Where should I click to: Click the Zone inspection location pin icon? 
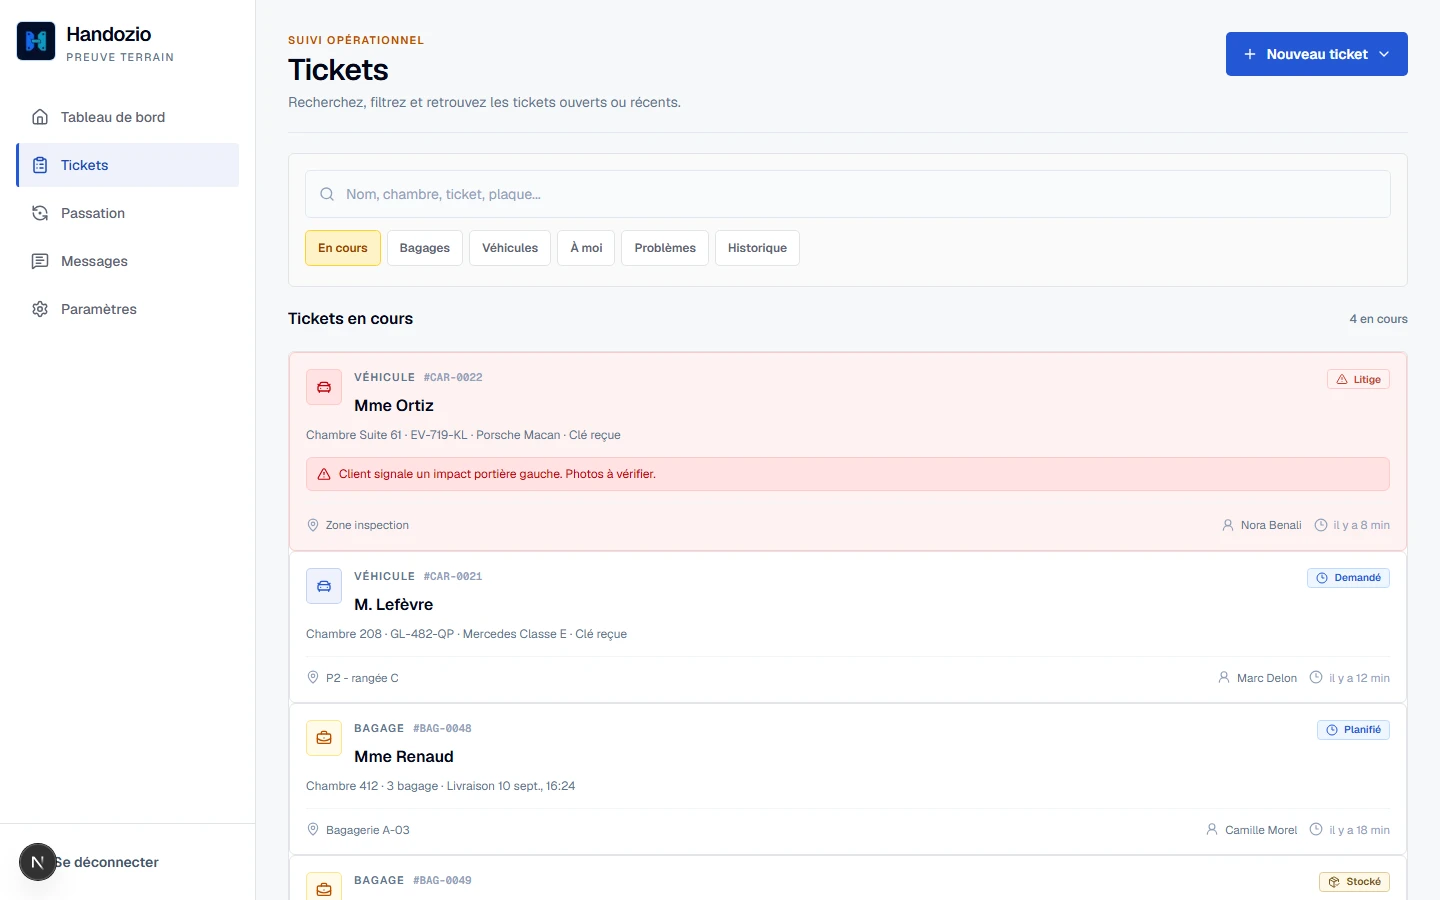point(313,525)
